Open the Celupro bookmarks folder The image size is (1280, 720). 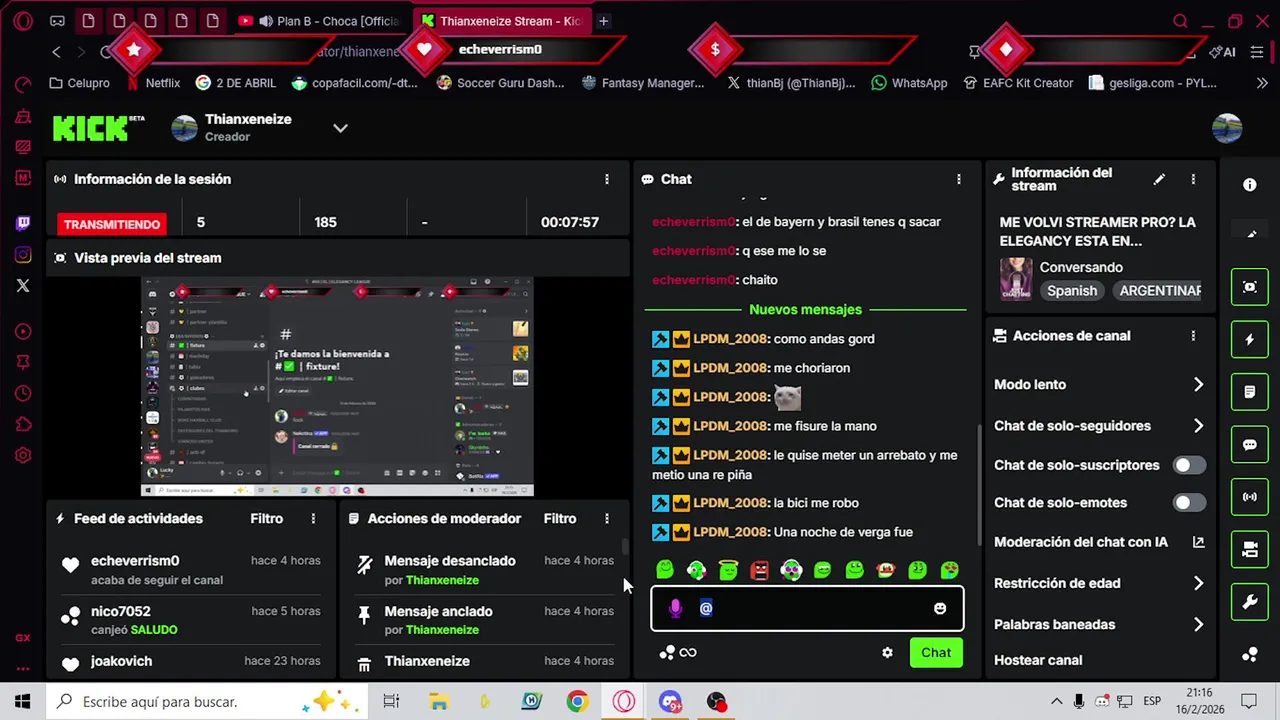point(79,83)
